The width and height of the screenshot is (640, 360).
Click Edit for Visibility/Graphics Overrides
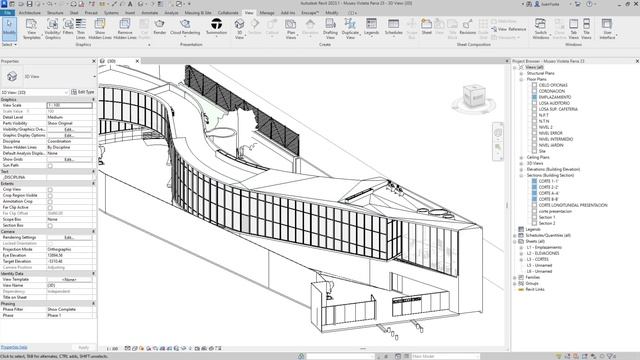(x=69, y=129)
